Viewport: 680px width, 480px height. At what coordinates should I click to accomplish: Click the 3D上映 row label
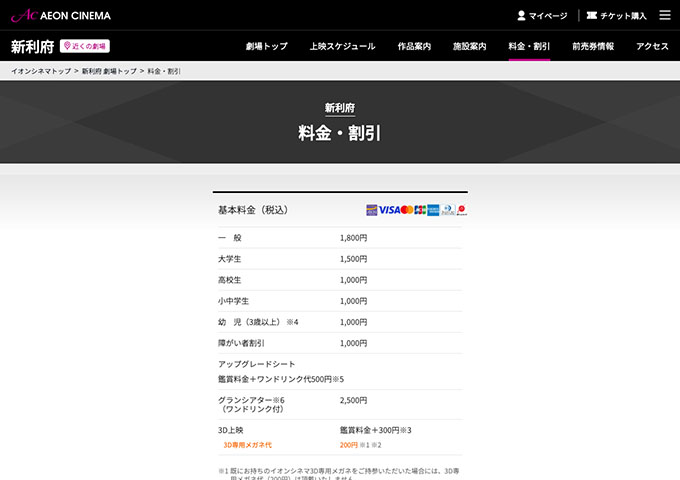[x=230, y=430]
